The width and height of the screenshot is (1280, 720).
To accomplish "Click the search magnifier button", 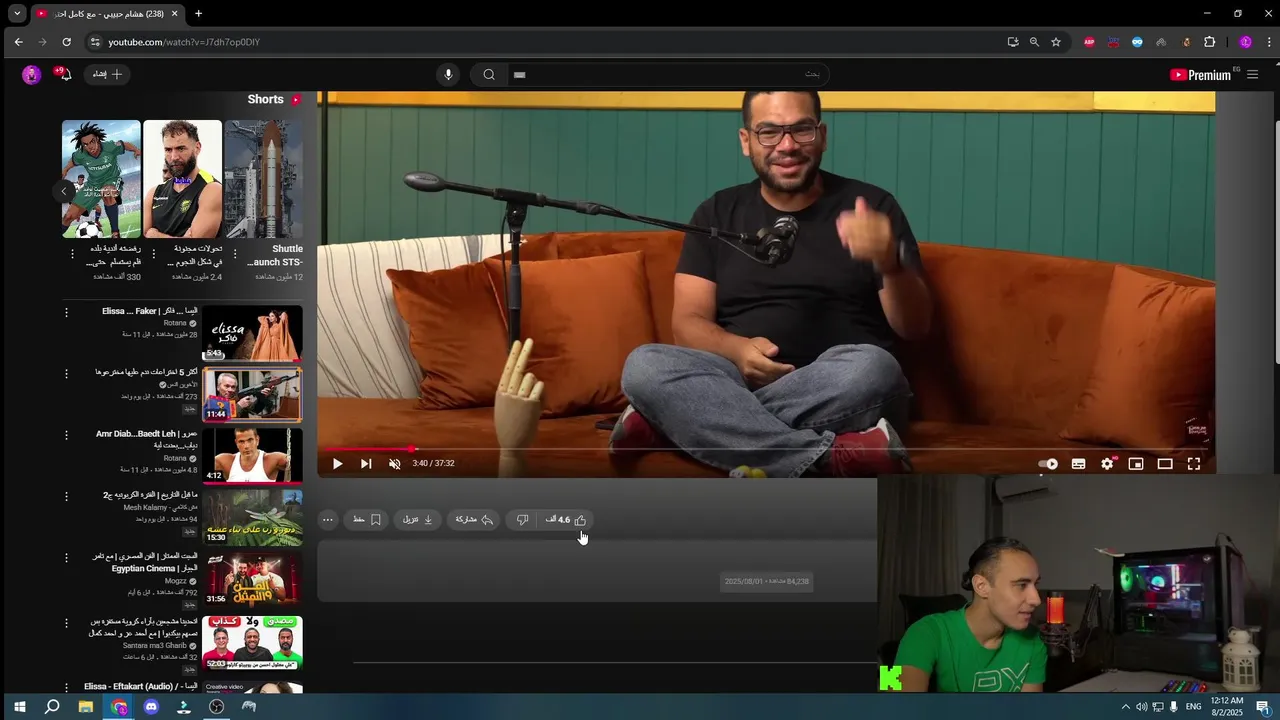I will coord(489,74).
